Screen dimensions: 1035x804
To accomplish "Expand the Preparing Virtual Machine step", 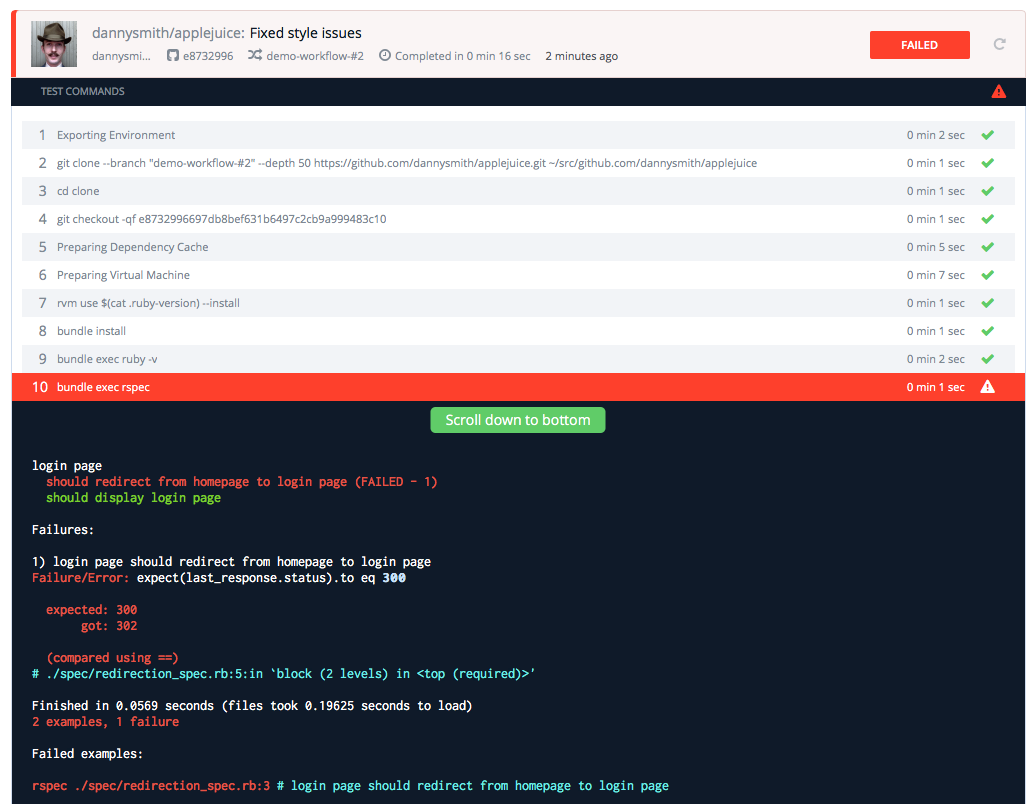I will tap(518, 275).
